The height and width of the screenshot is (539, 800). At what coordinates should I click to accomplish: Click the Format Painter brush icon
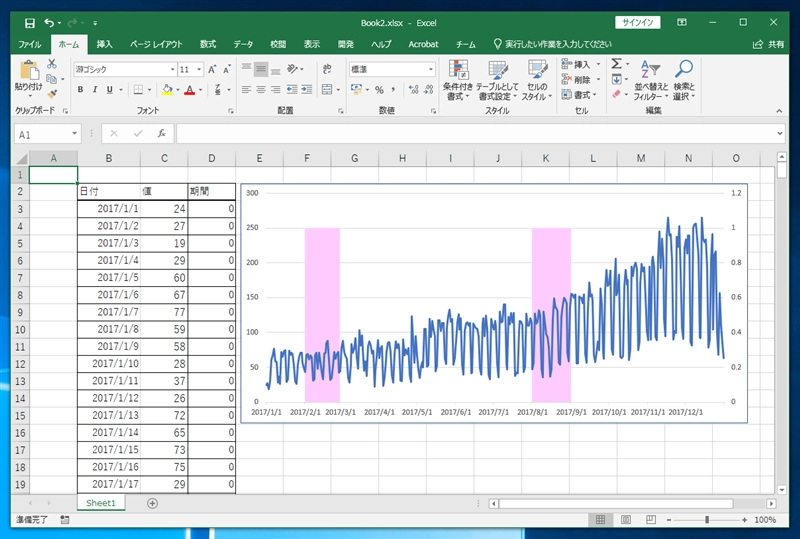click(x=52, y=94)
